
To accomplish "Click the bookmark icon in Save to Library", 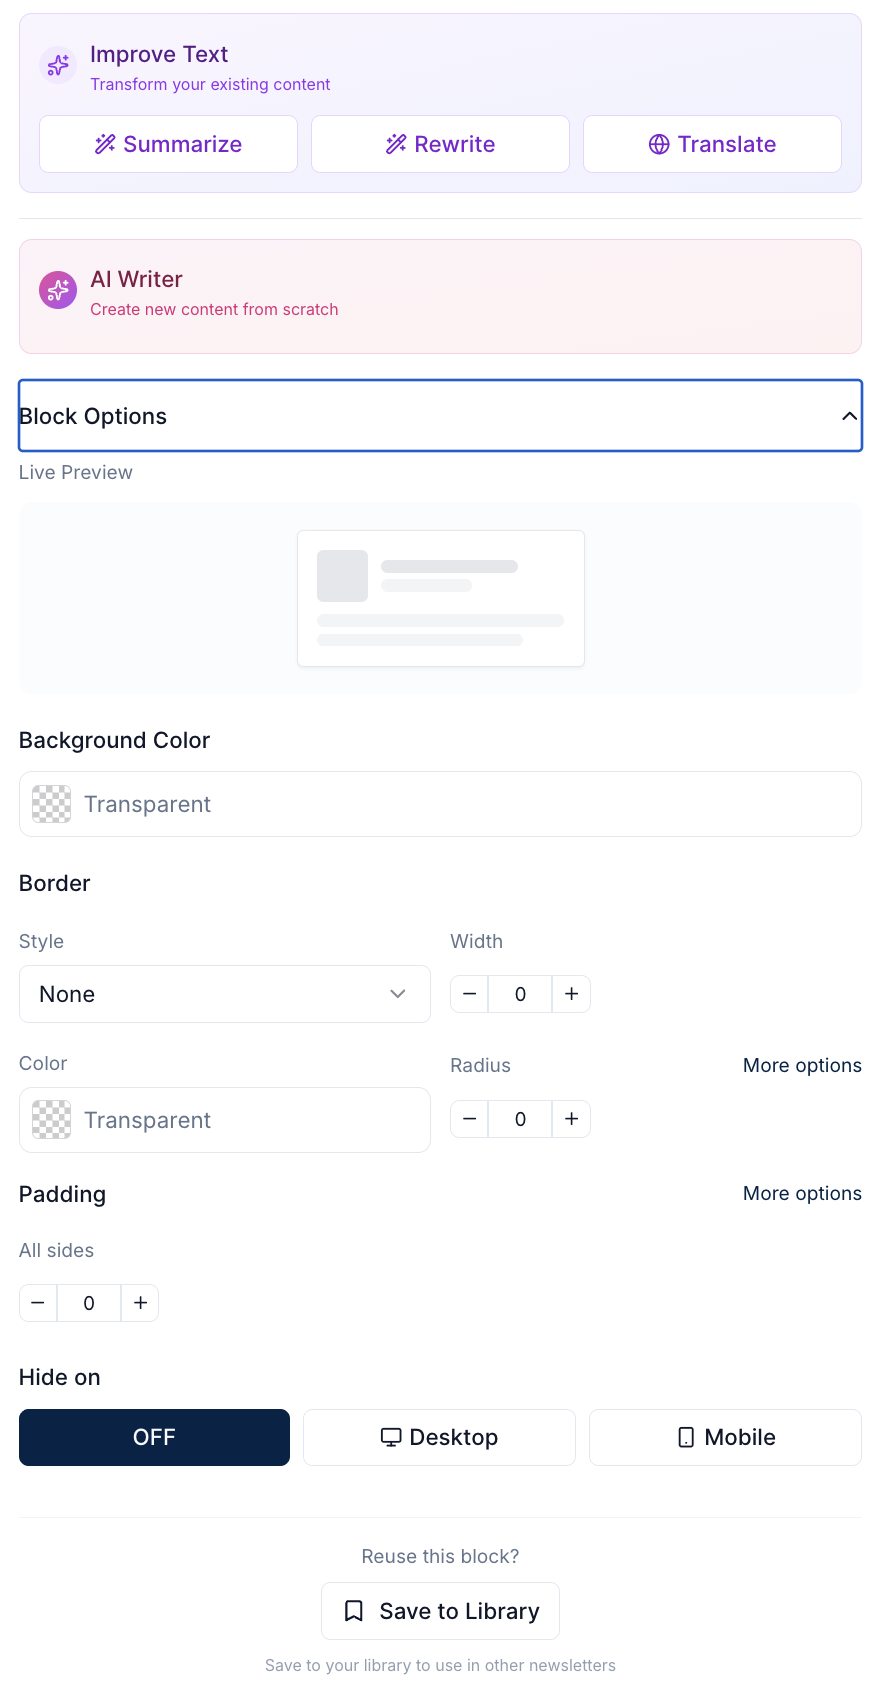I will 354,1611.
